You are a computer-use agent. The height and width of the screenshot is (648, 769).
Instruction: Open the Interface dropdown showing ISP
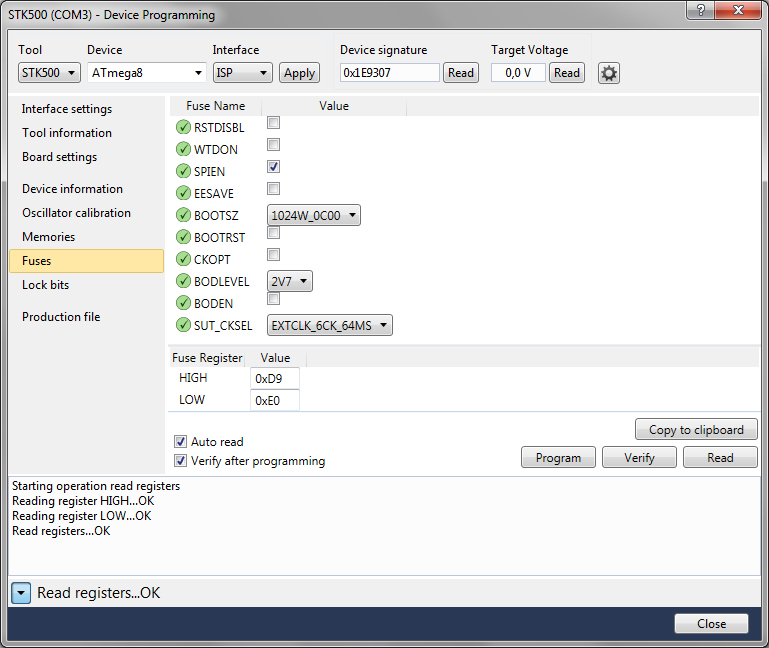tap(242, 73)
